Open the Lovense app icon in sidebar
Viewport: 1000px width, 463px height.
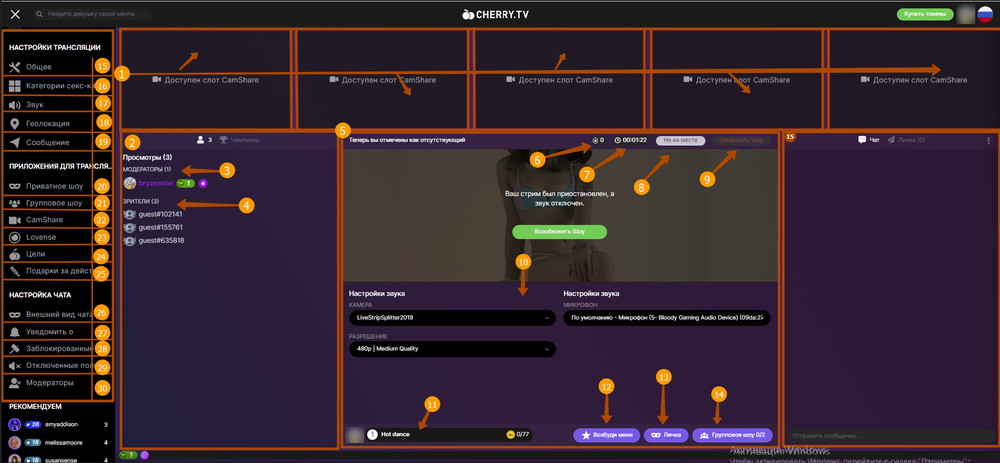(15, 237)
